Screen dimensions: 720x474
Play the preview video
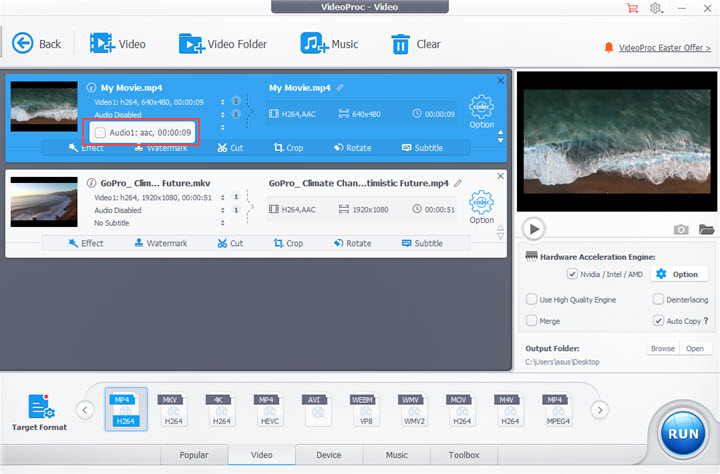(x=534, y=229)
